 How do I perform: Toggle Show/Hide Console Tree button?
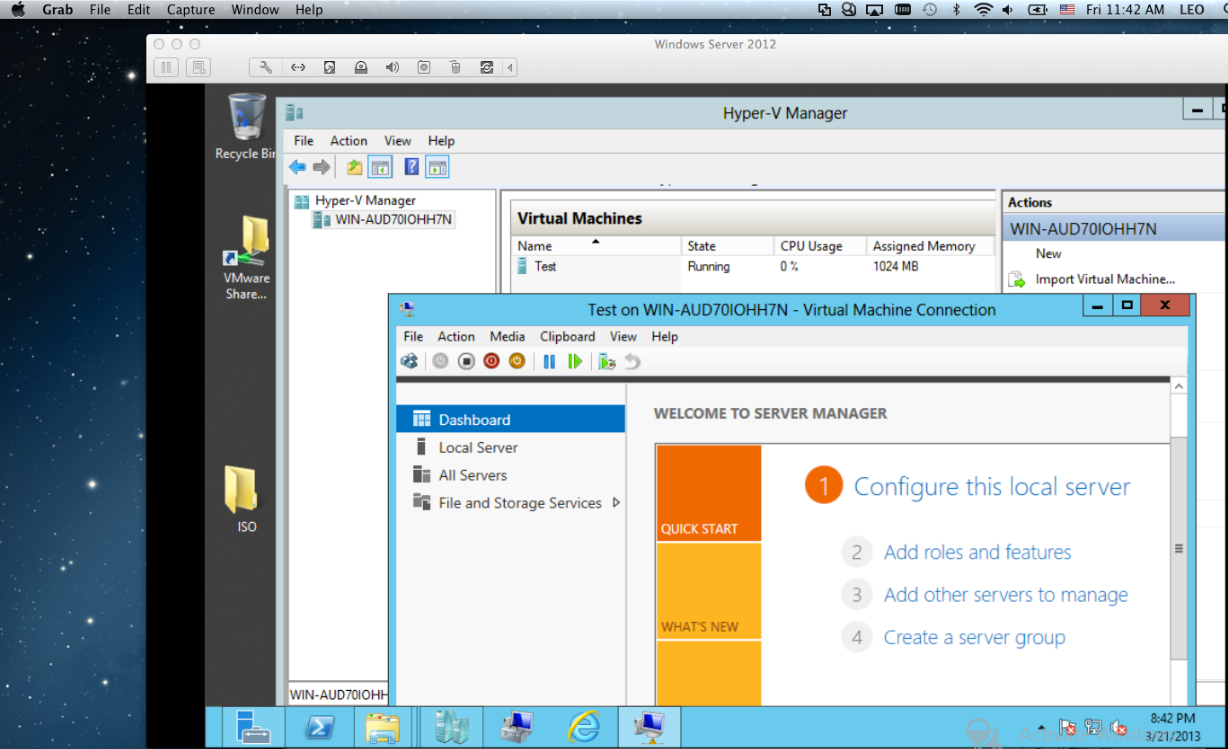click(x=380, y=167)
